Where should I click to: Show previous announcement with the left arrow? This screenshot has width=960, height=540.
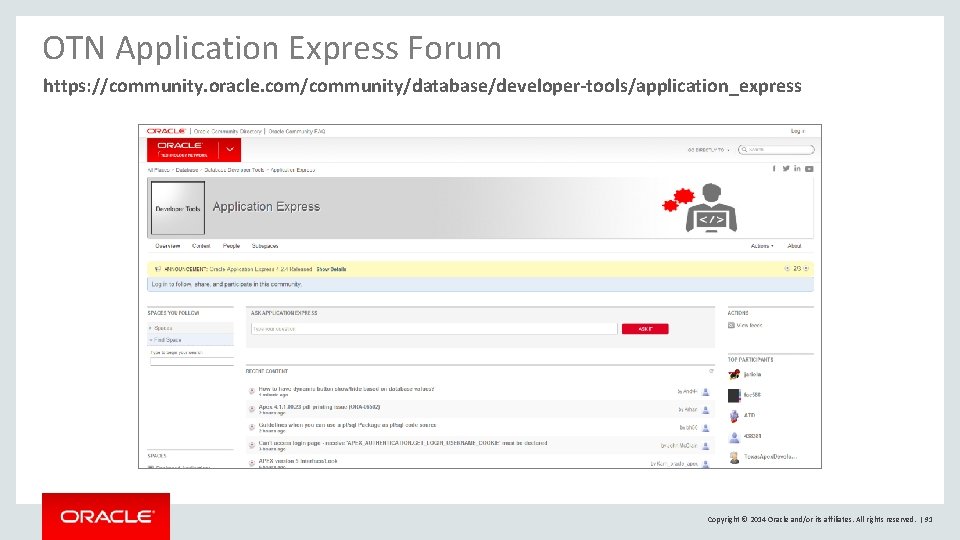[x=787, y=269]
